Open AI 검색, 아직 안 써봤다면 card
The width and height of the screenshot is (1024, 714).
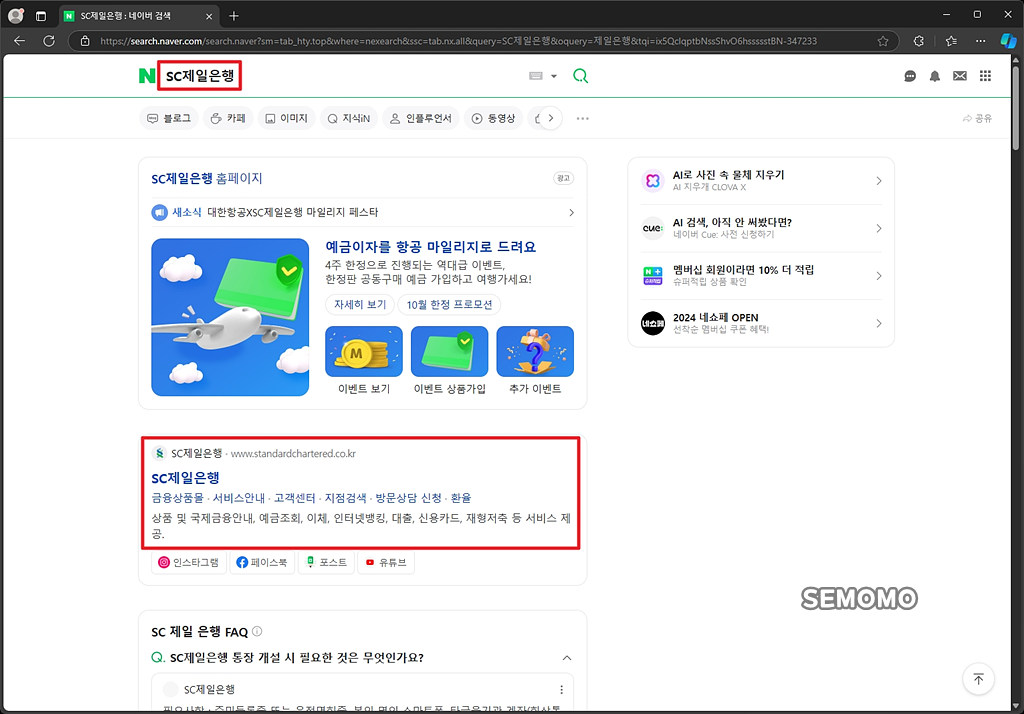[761, 229]
